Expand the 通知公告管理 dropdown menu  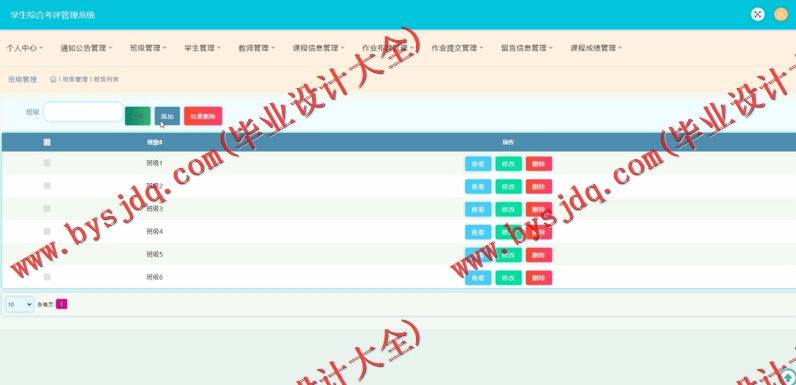(86, 48)
